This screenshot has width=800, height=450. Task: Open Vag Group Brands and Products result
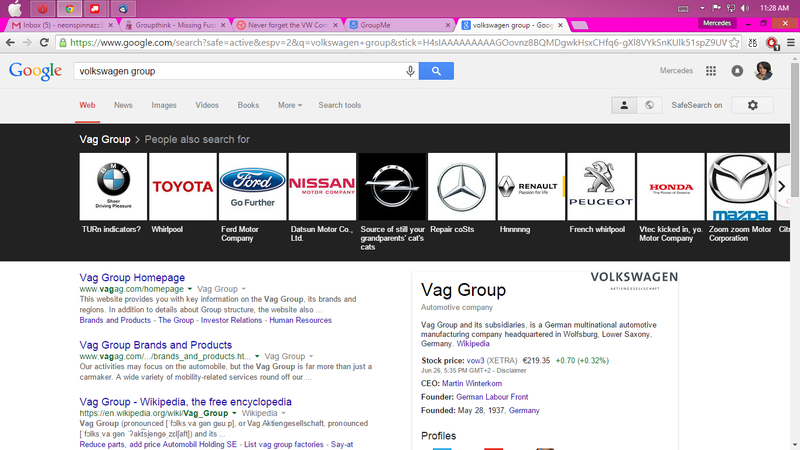click(156, 345)
